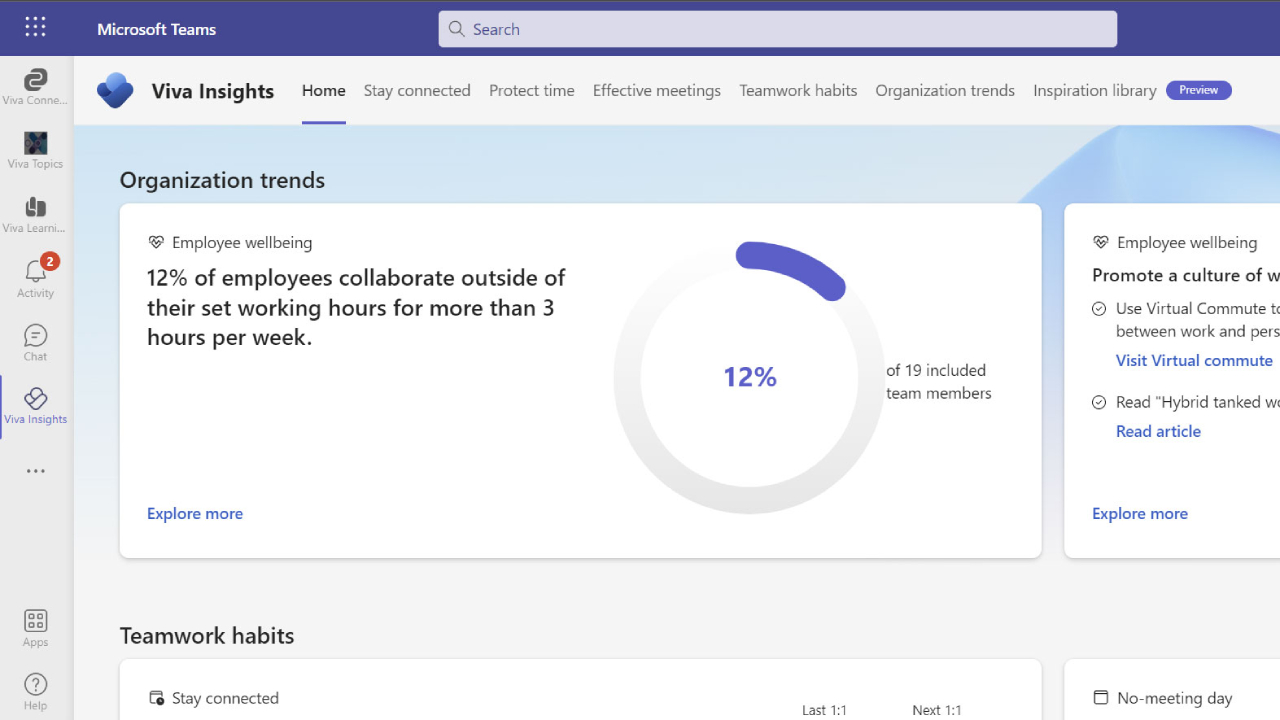Click the No-meeting day calendar icon
The width and height of the screenshot is (1280, 720).
coord(1101,697)
